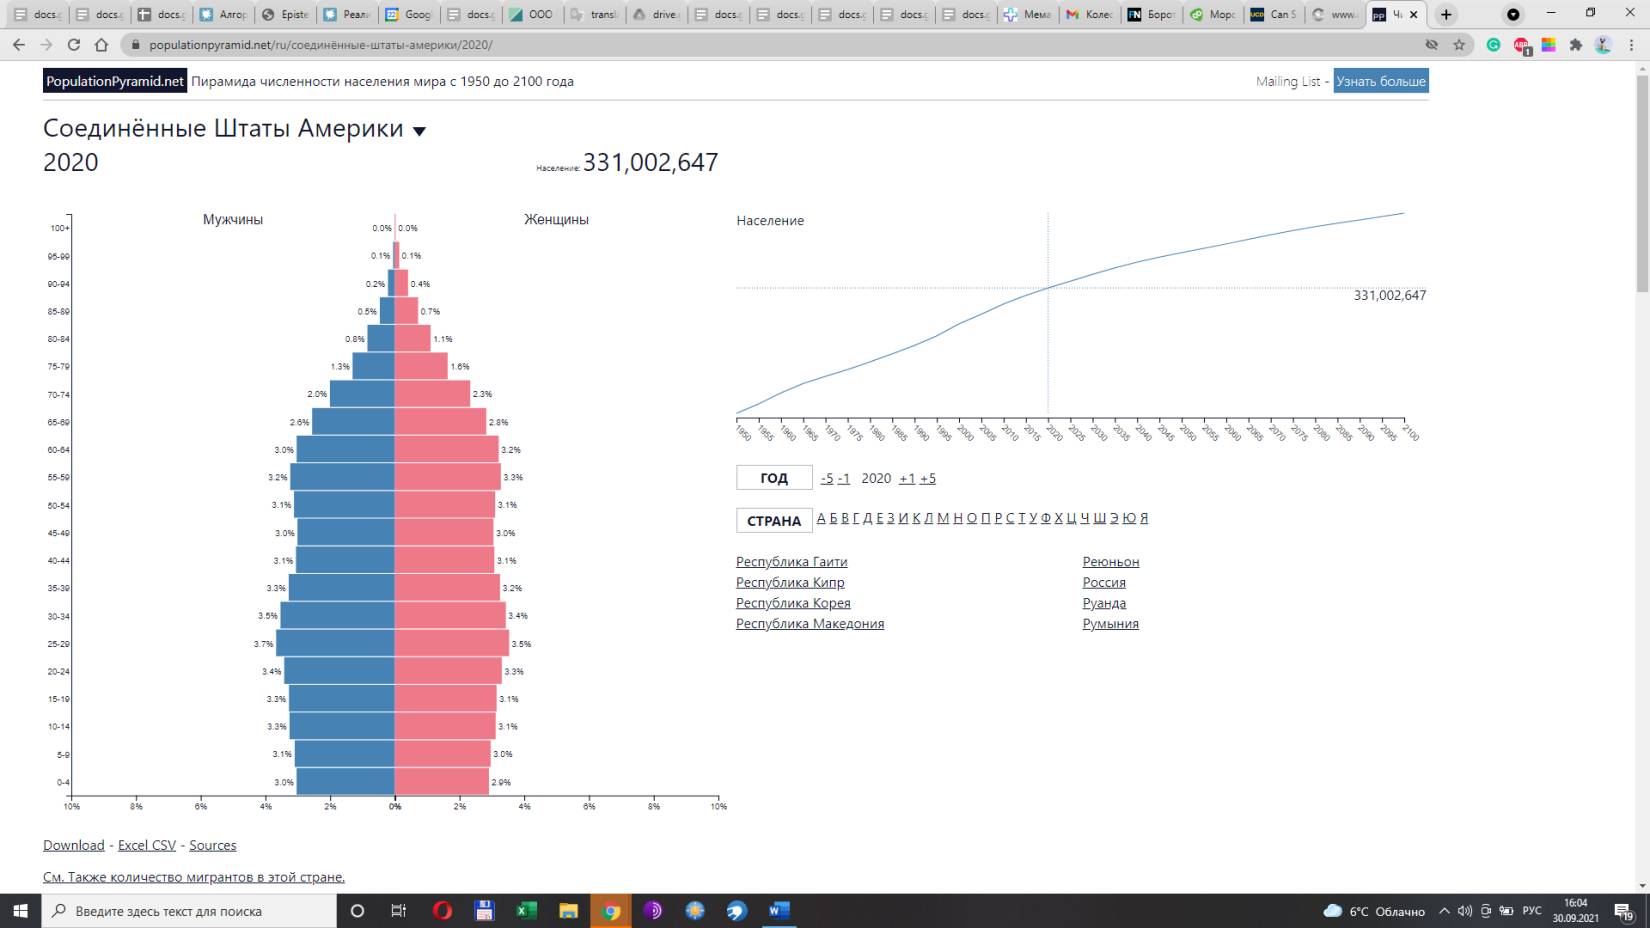Screen dimensions: 1650x928
Task: Open a new browser tab
Action: 1446,14
